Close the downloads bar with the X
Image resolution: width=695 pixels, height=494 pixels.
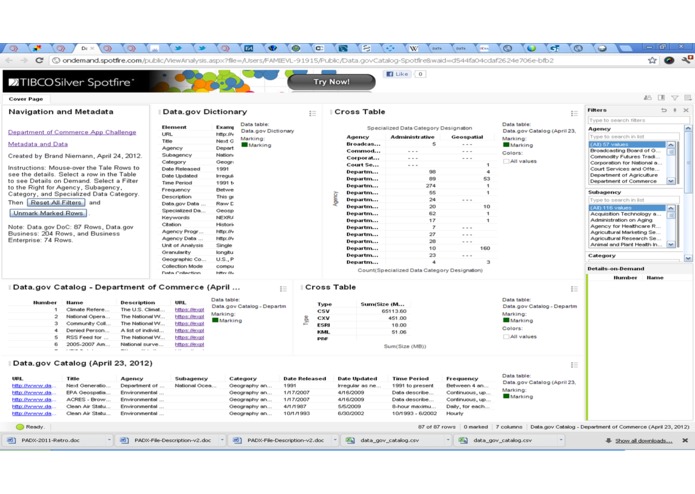[685, 440]
